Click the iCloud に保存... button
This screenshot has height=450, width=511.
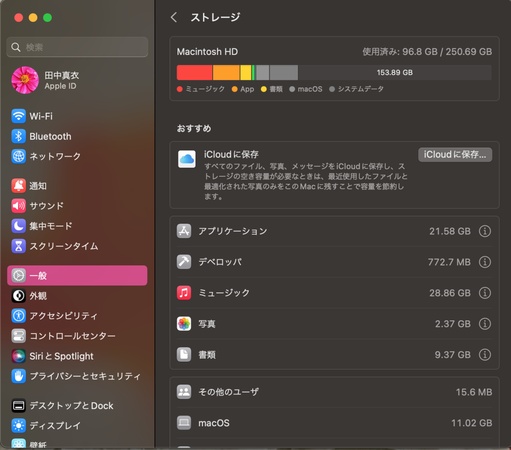coord(455,155)
